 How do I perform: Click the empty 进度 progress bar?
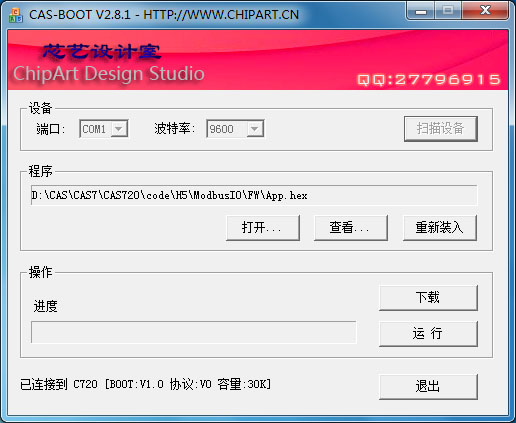tap(194, 332)
